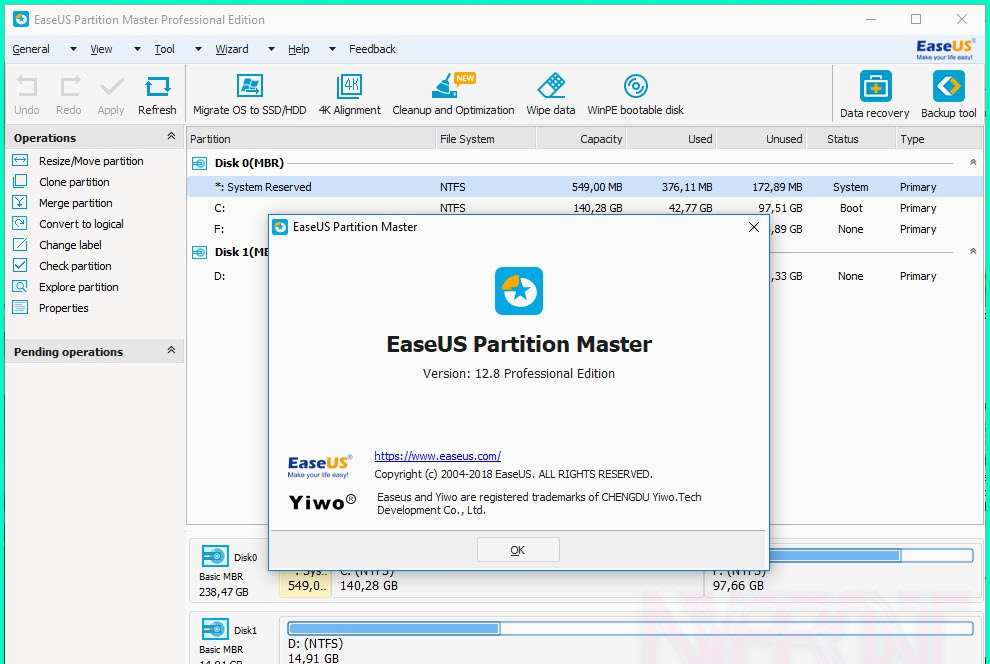
Task: Open the View menu
Action: (101, 49)
